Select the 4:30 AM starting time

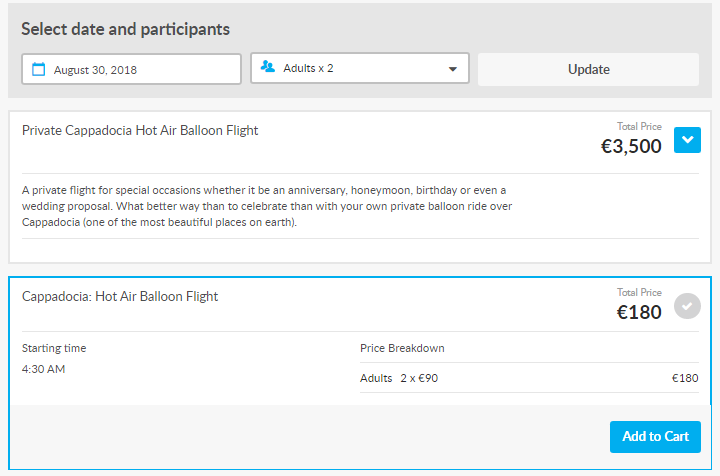[x=43, y=369]
